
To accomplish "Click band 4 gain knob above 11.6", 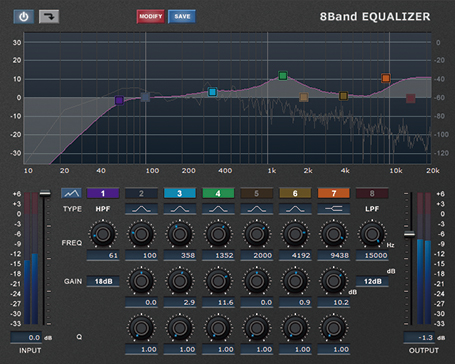I will tap(218, 281).
